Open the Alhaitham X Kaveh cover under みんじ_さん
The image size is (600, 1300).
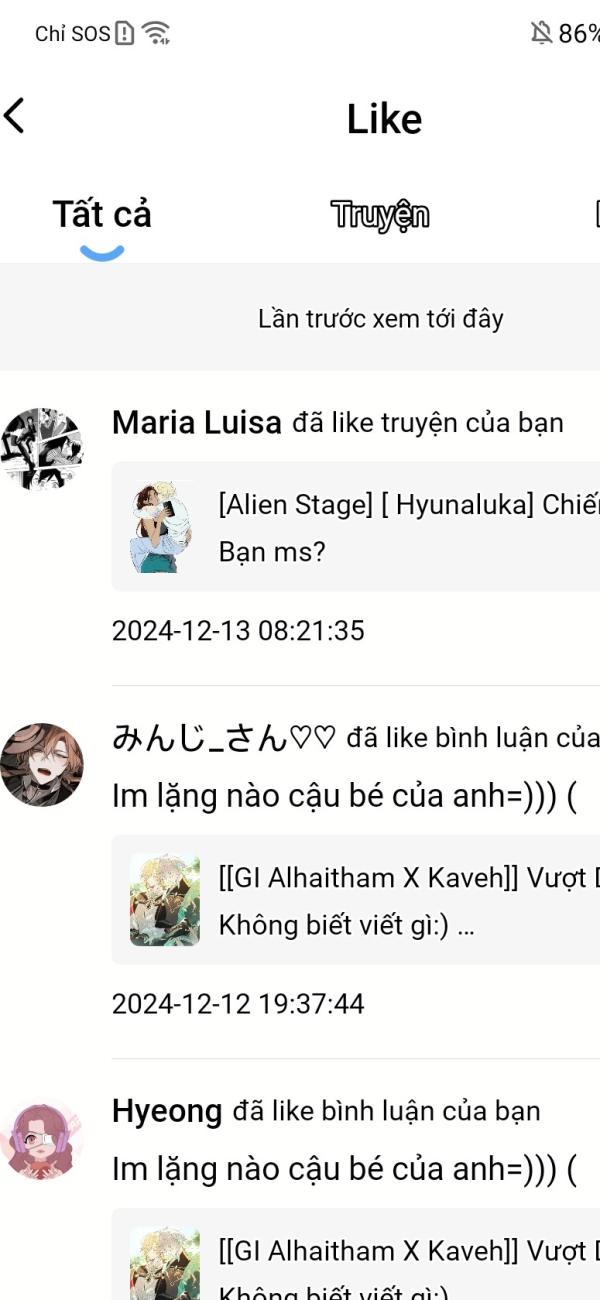(x=164, y=900)
